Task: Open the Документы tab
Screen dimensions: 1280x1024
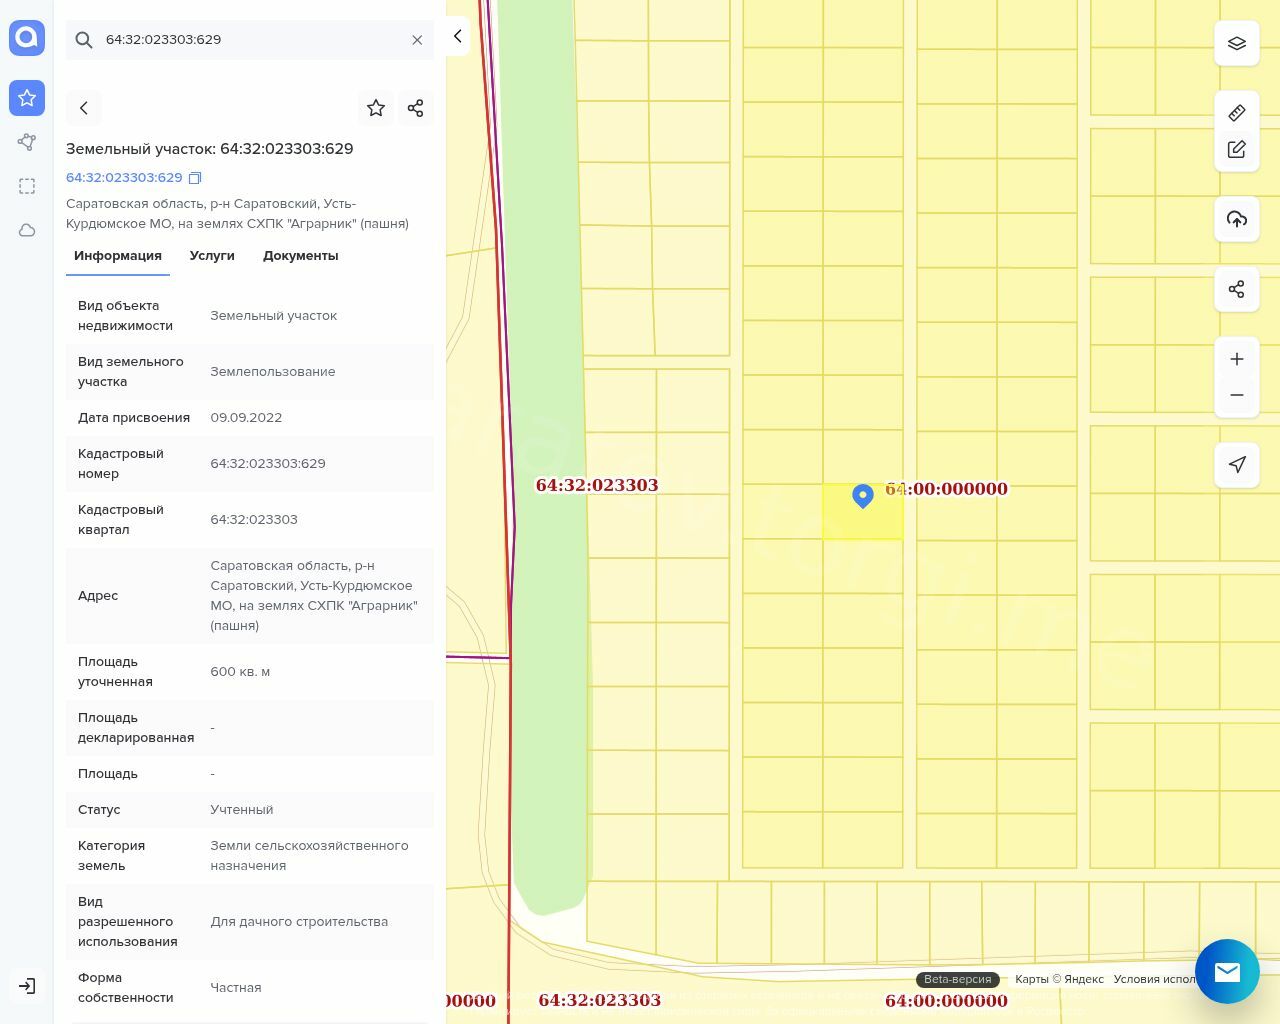Action: 300,256
